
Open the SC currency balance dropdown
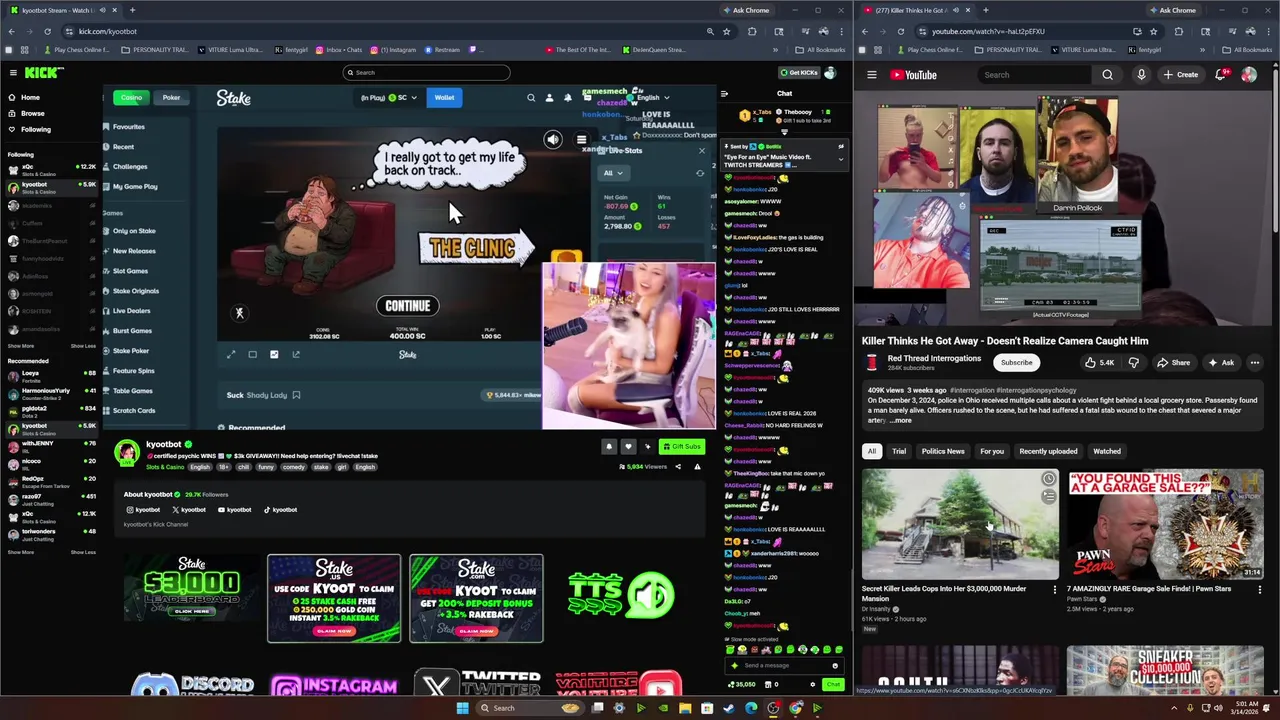click(x=390, y=97)
